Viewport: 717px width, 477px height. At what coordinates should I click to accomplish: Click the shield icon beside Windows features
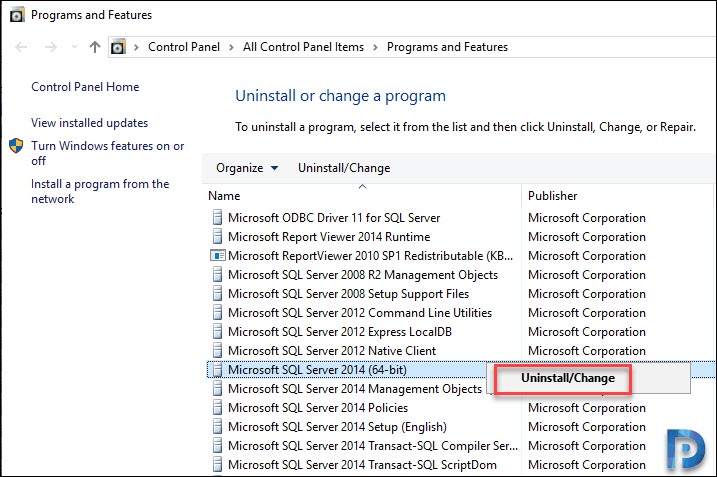(x=16, y=146)
